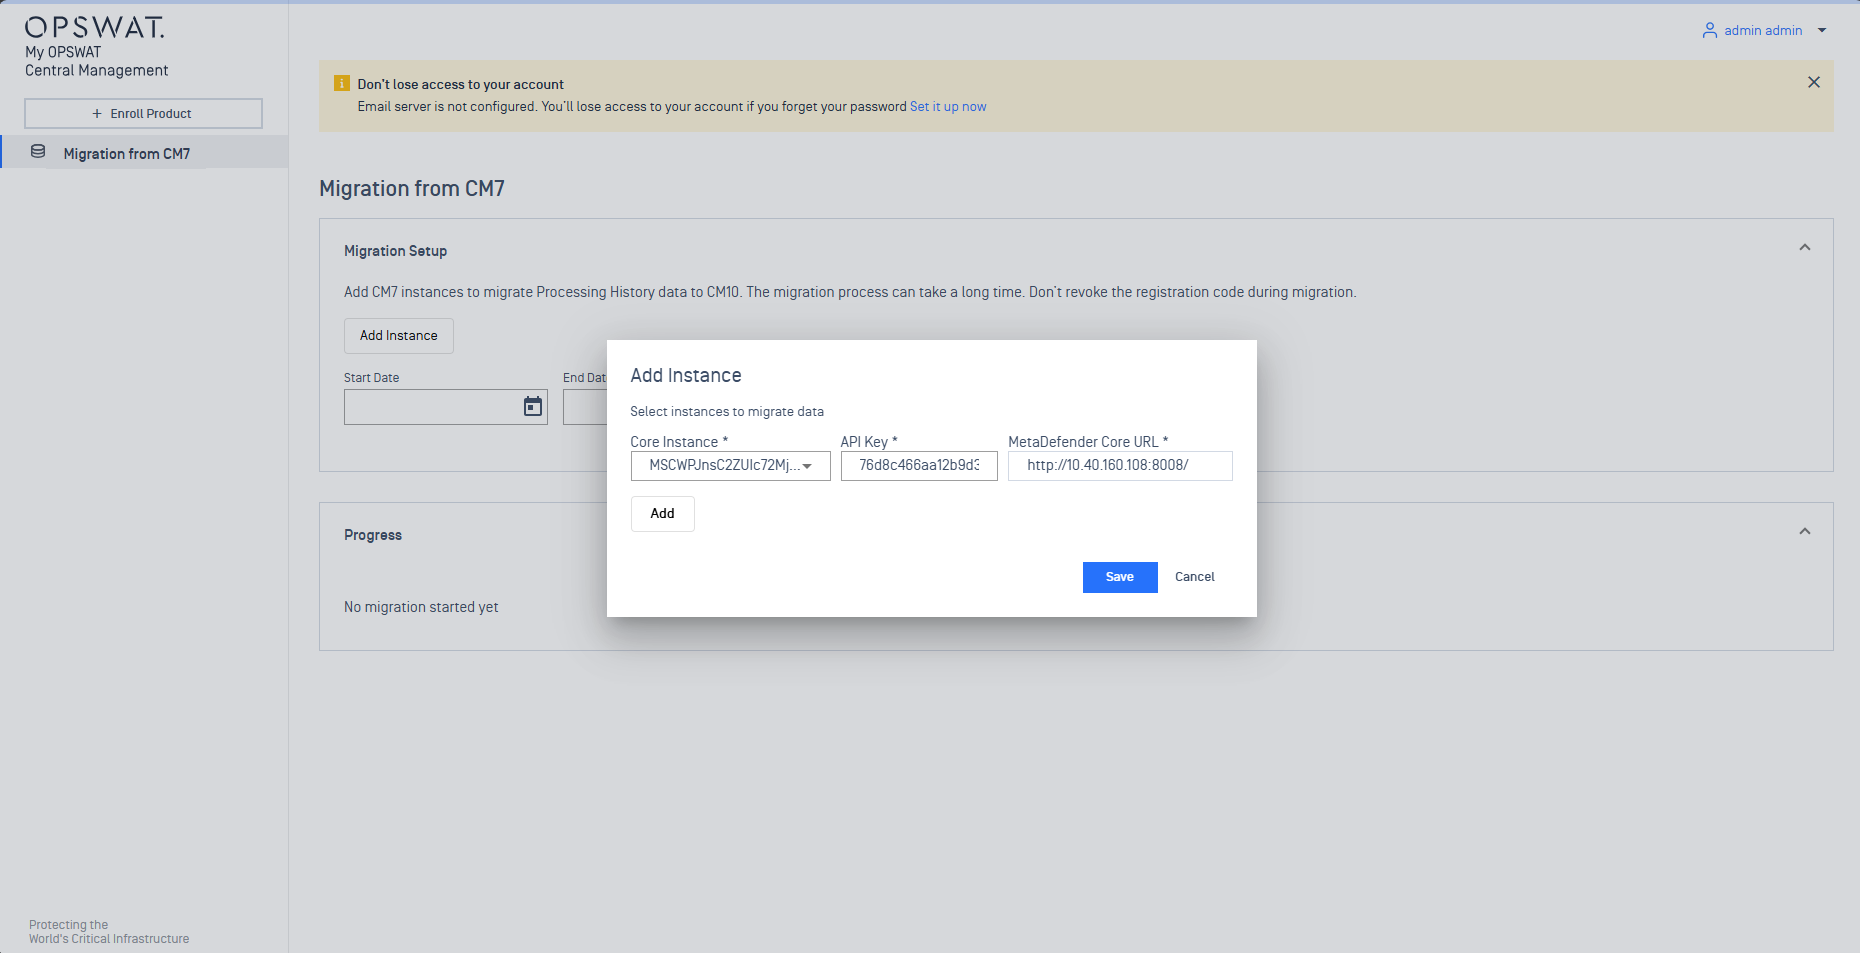Collapse the Migration Setup section
Image resolution: width=1860 pixels, height=953 pixels.
click(1804, 248)
